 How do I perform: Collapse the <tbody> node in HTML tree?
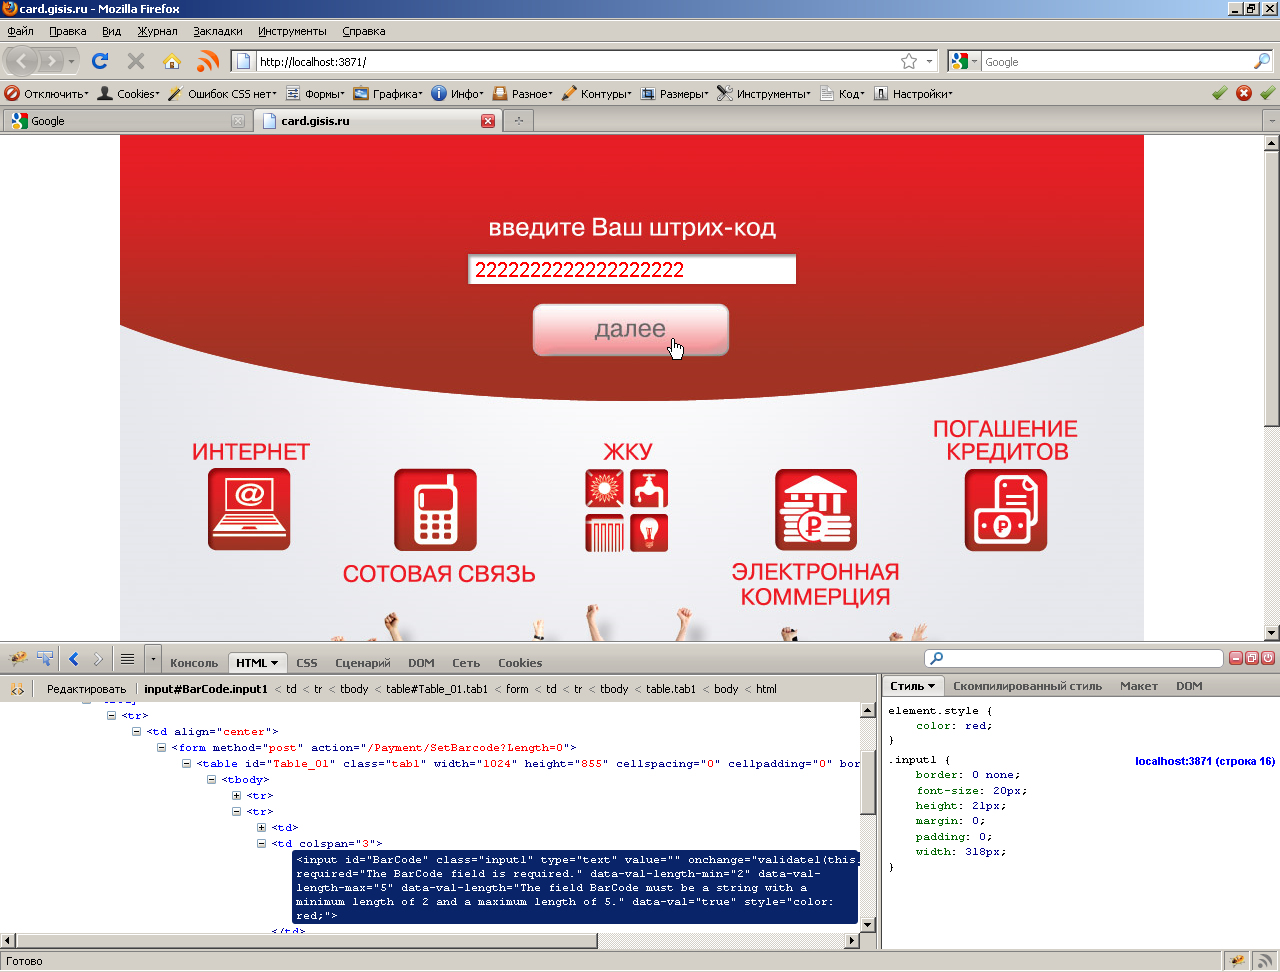coord(211,780)
